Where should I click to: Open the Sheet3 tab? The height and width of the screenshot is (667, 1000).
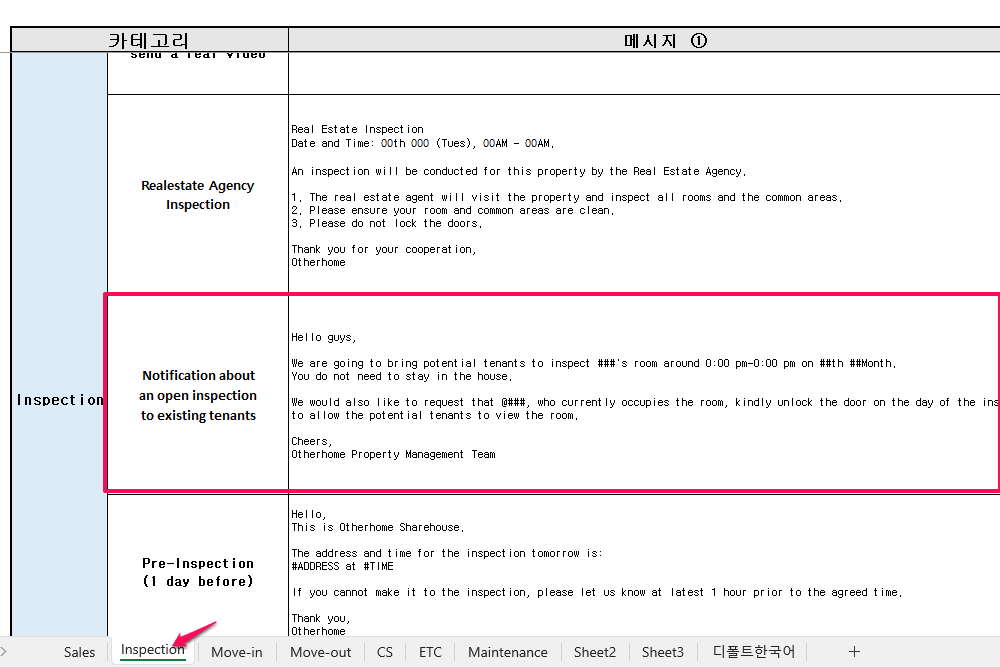(x=663, y=652)
